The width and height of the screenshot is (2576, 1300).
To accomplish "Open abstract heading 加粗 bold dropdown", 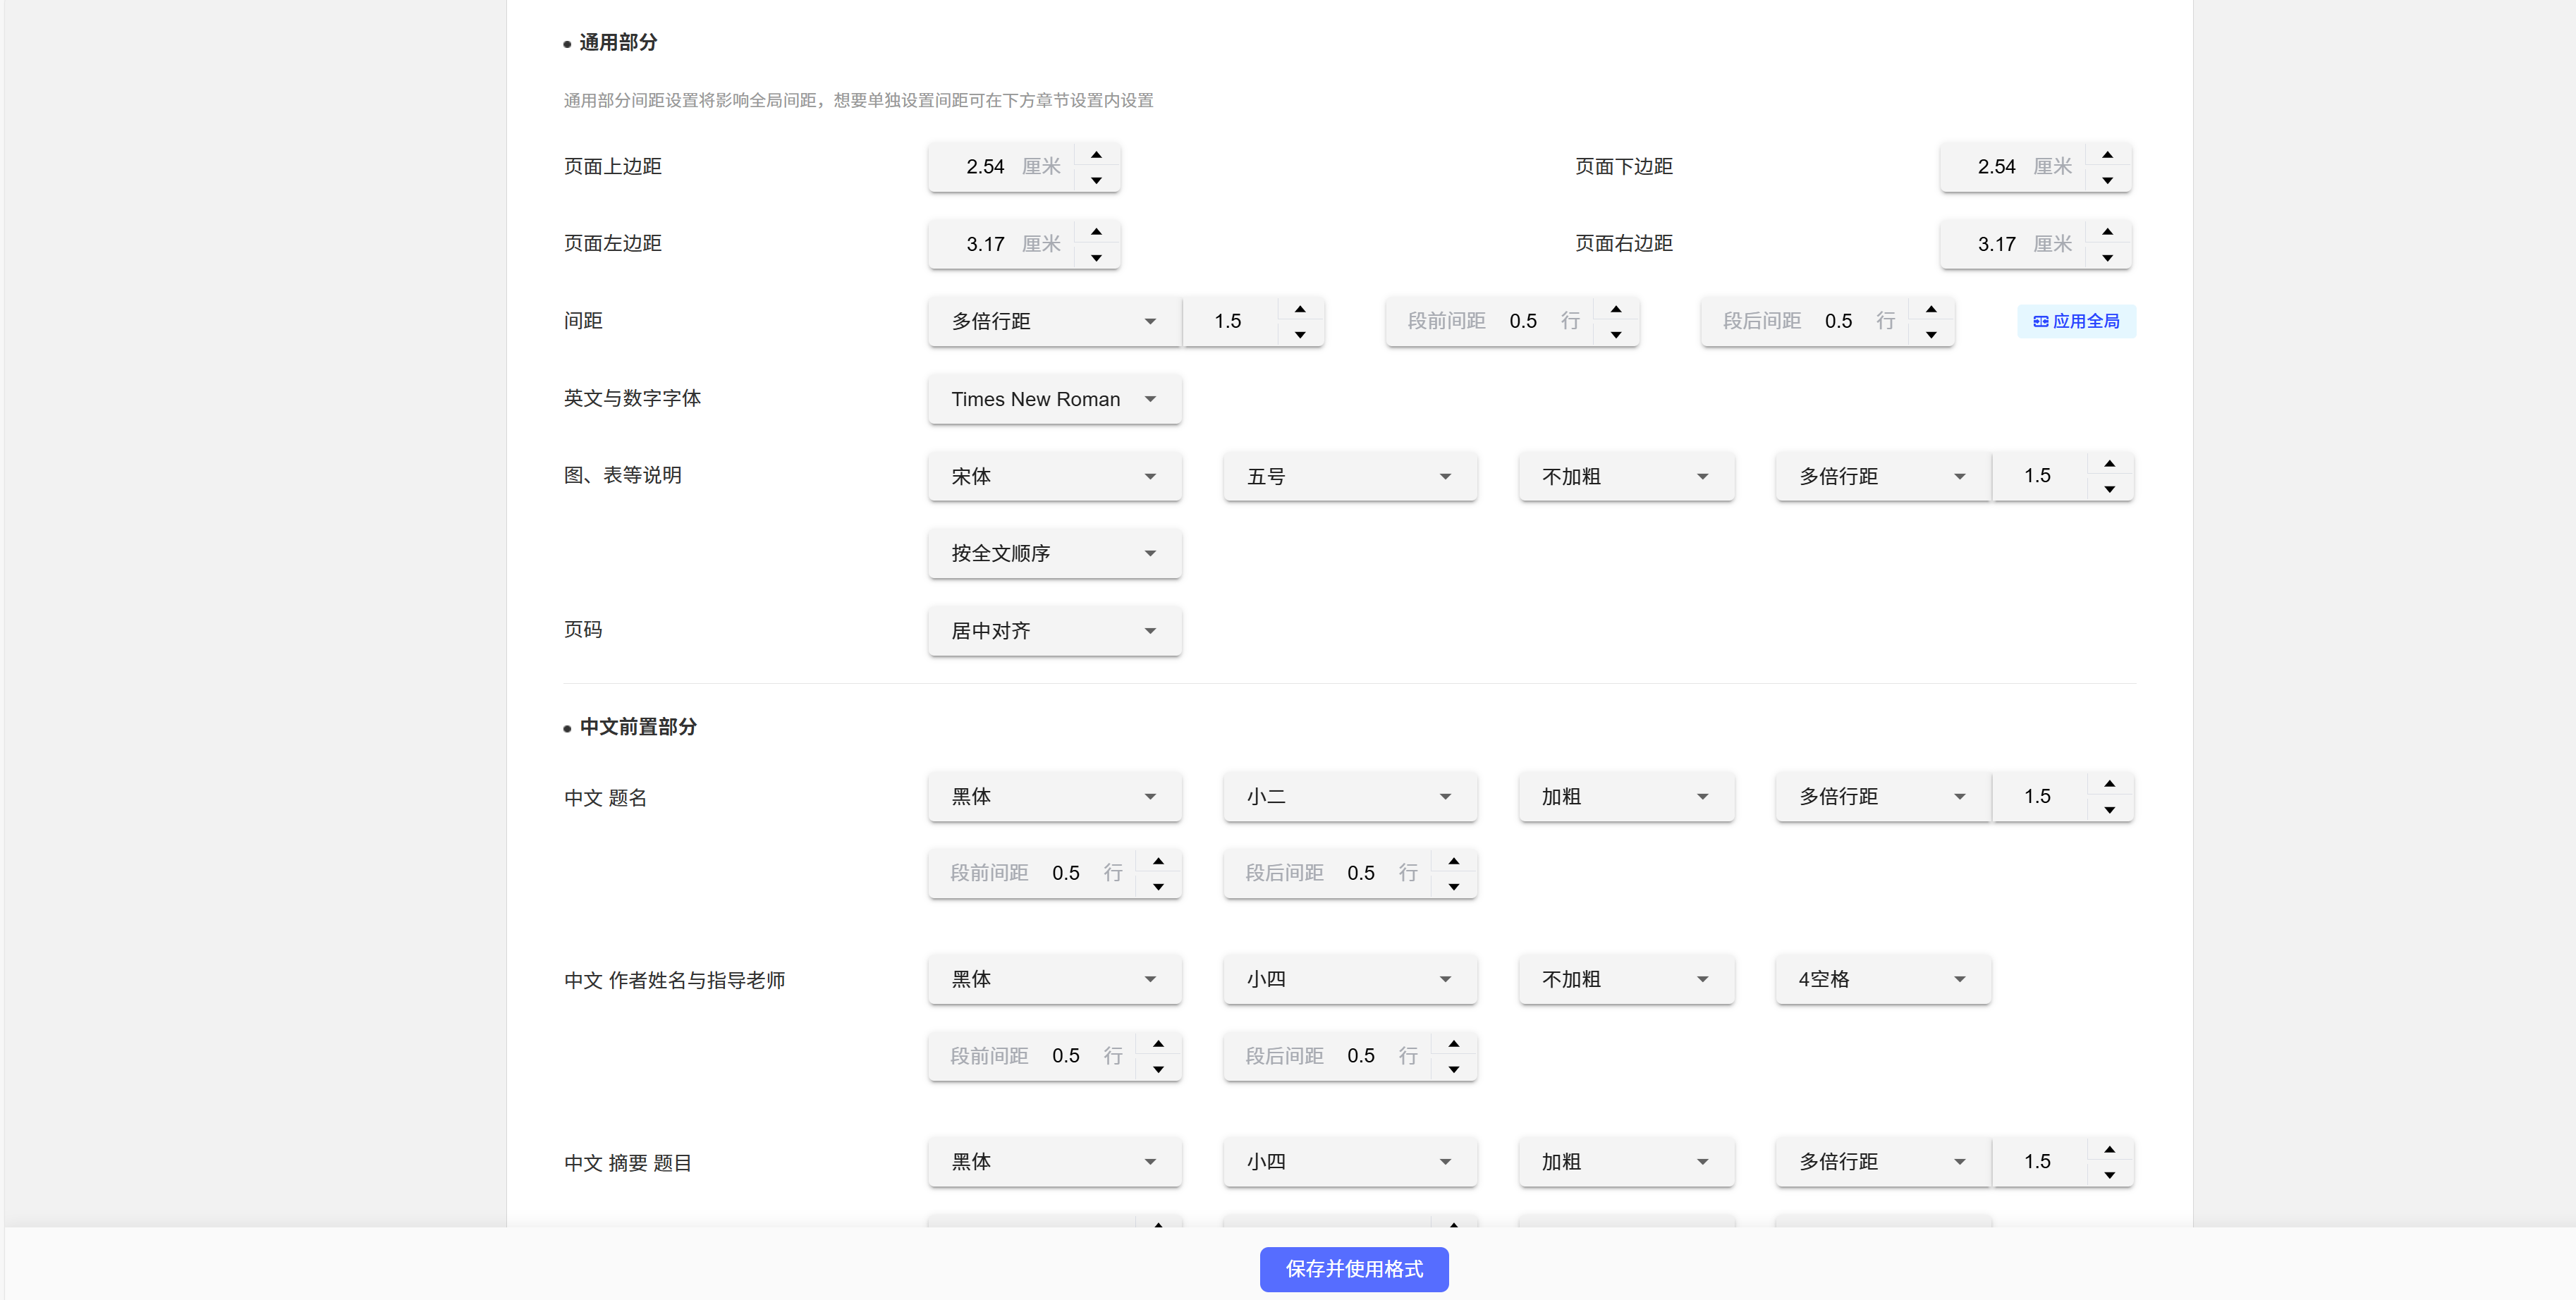I will tap(1625, 1162).
